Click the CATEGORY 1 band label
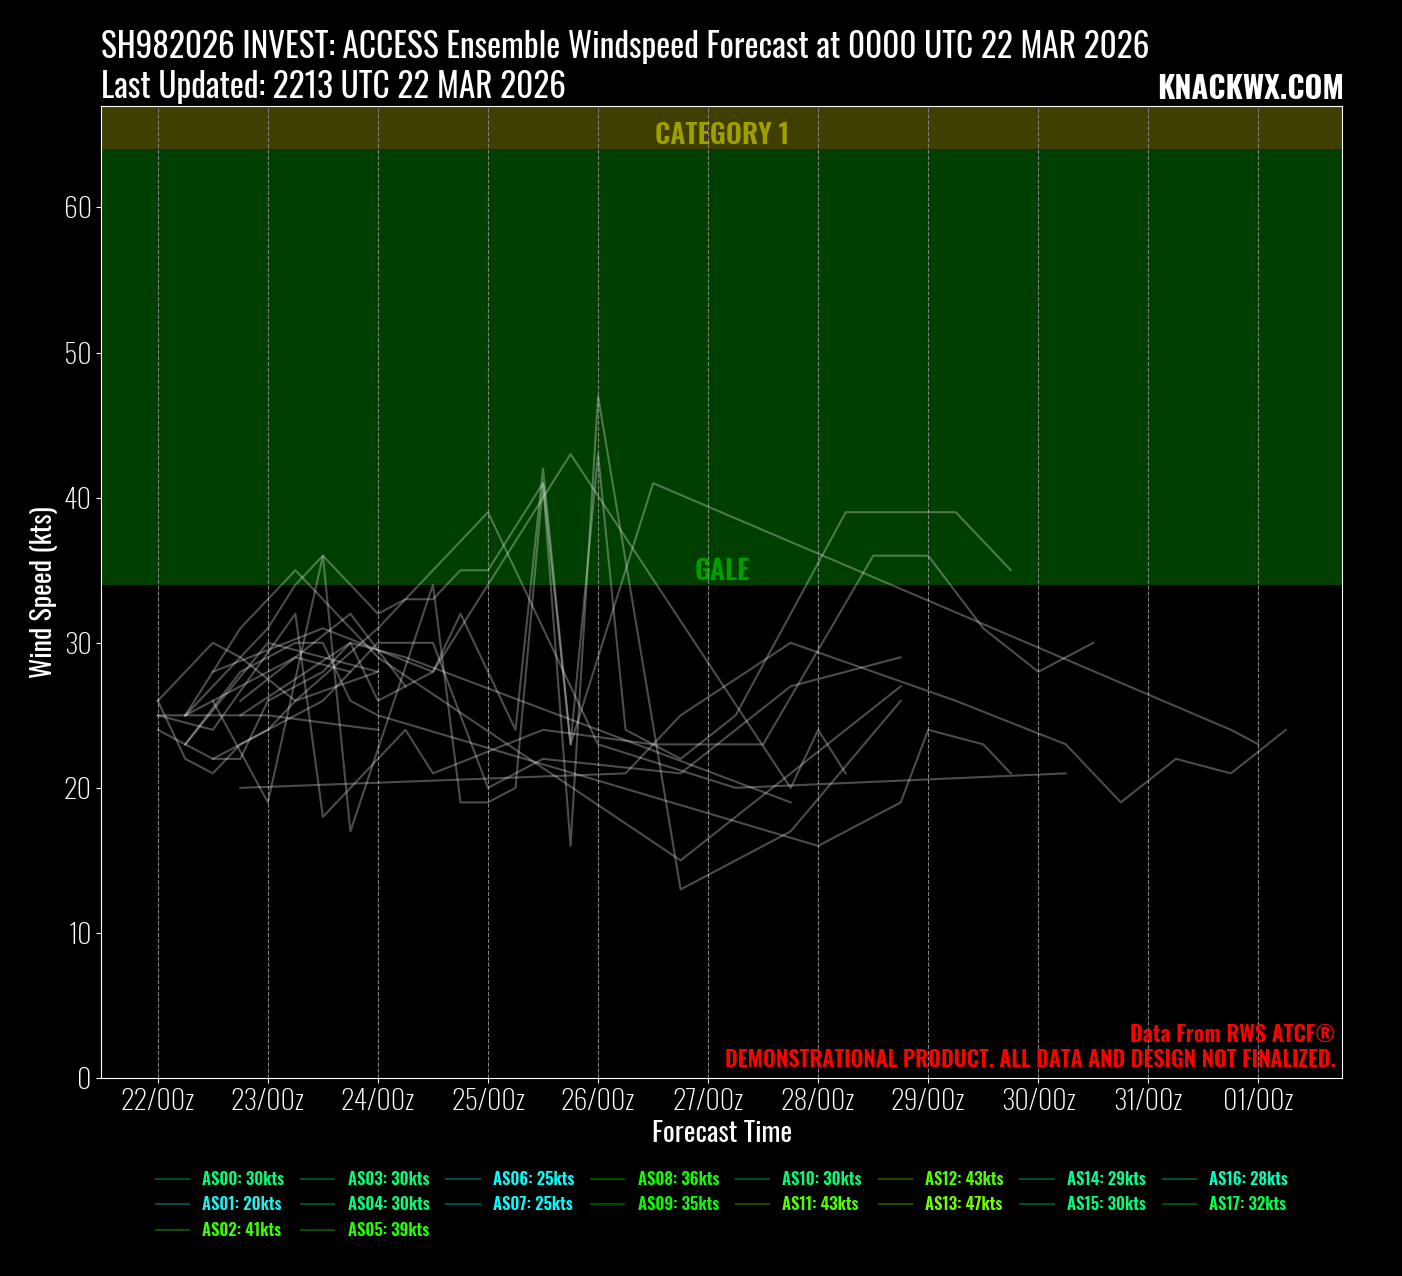The image size is (1402, 1276). click(722, 134)
